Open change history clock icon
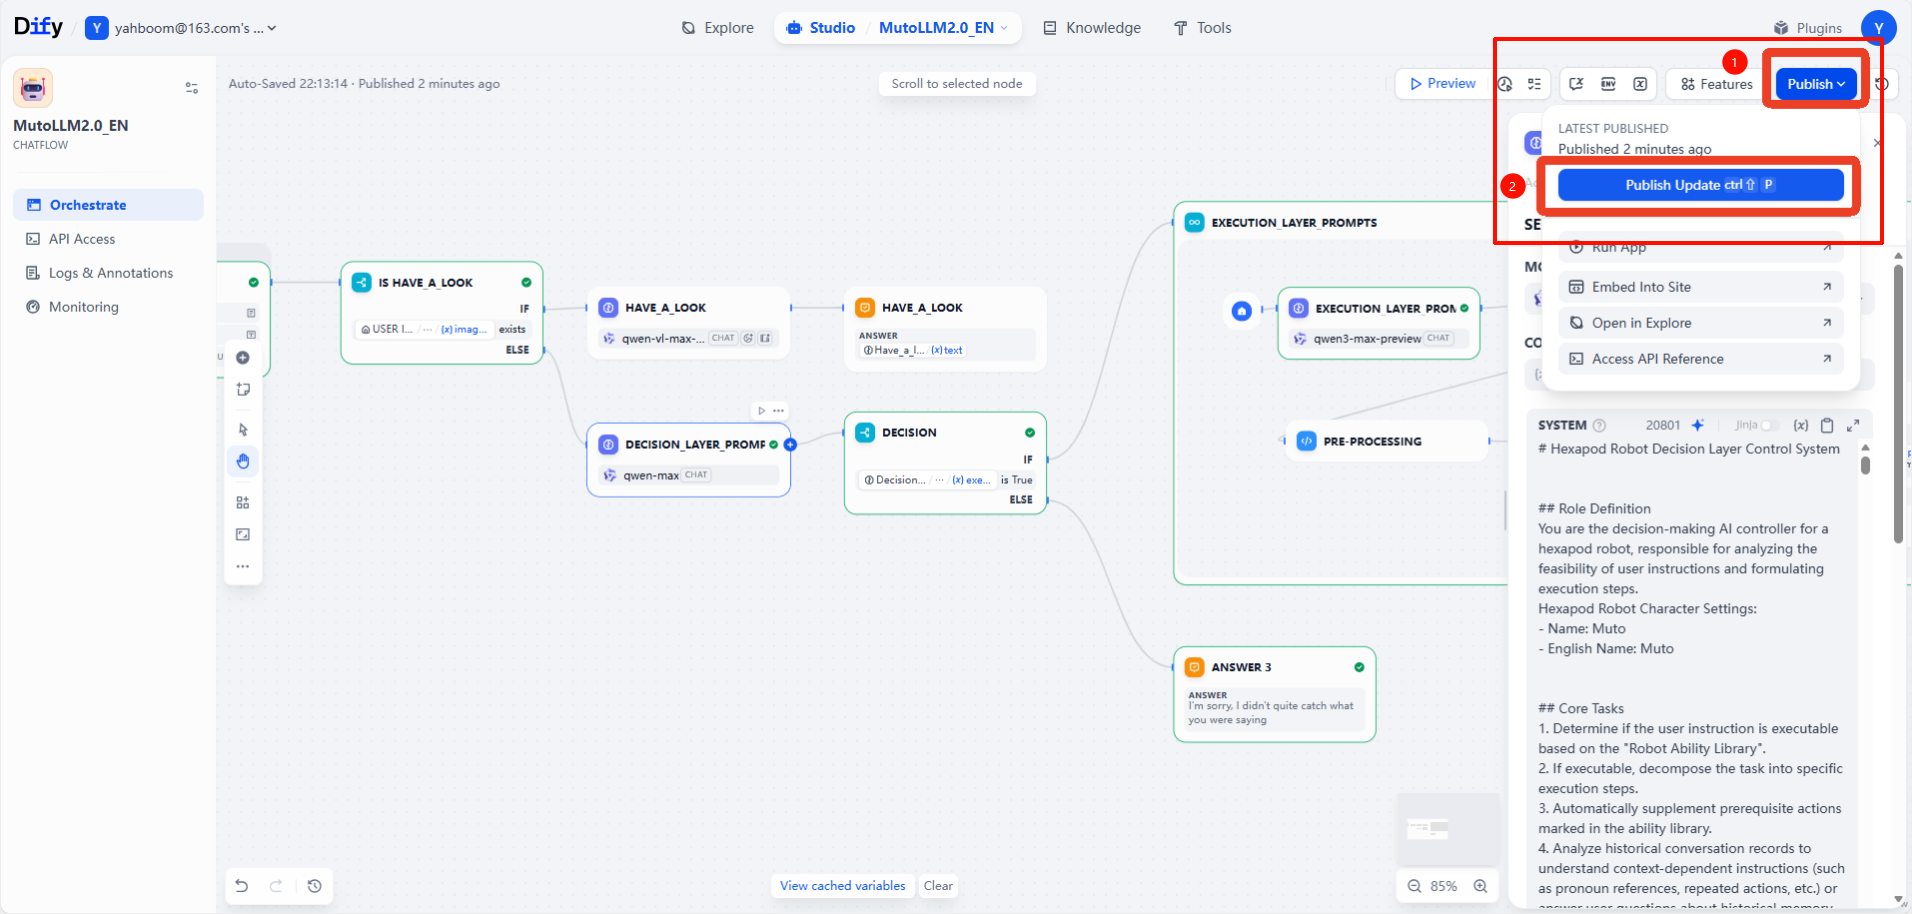 315,886
